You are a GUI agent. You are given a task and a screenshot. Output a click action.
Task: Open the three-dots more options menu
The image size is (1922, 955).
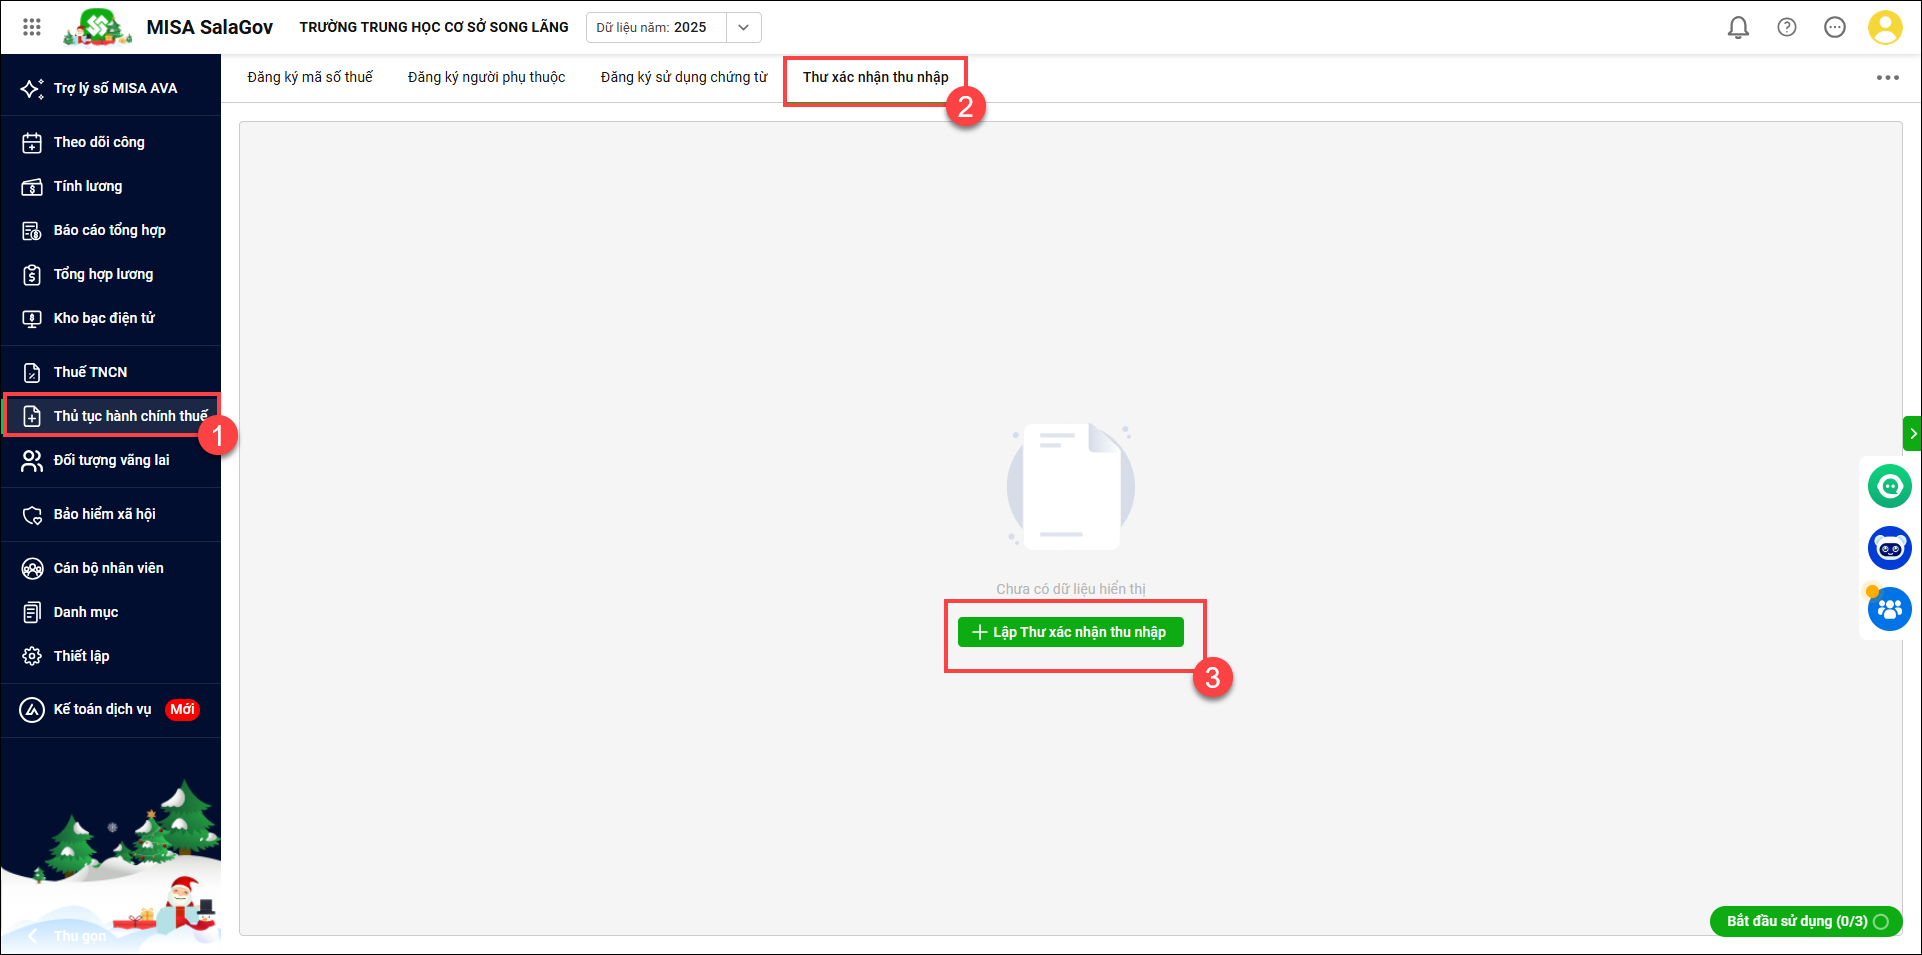tap(1887, 78)
